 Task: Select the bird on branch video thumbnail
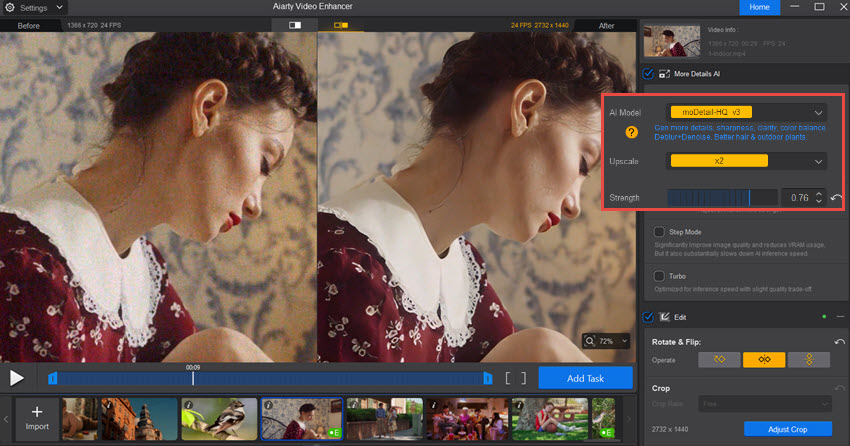click(x=219, y=418)
